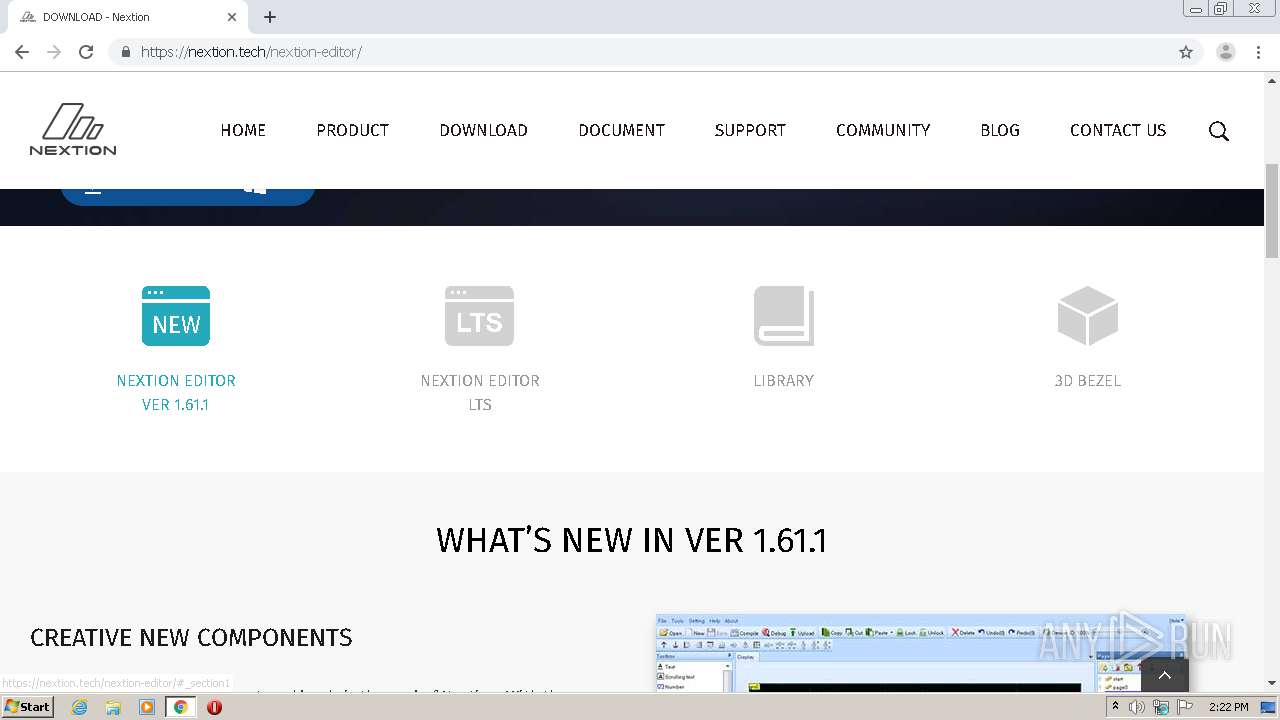Click the LIBRARY label
1280x720 pixels.
click(784, 381)
